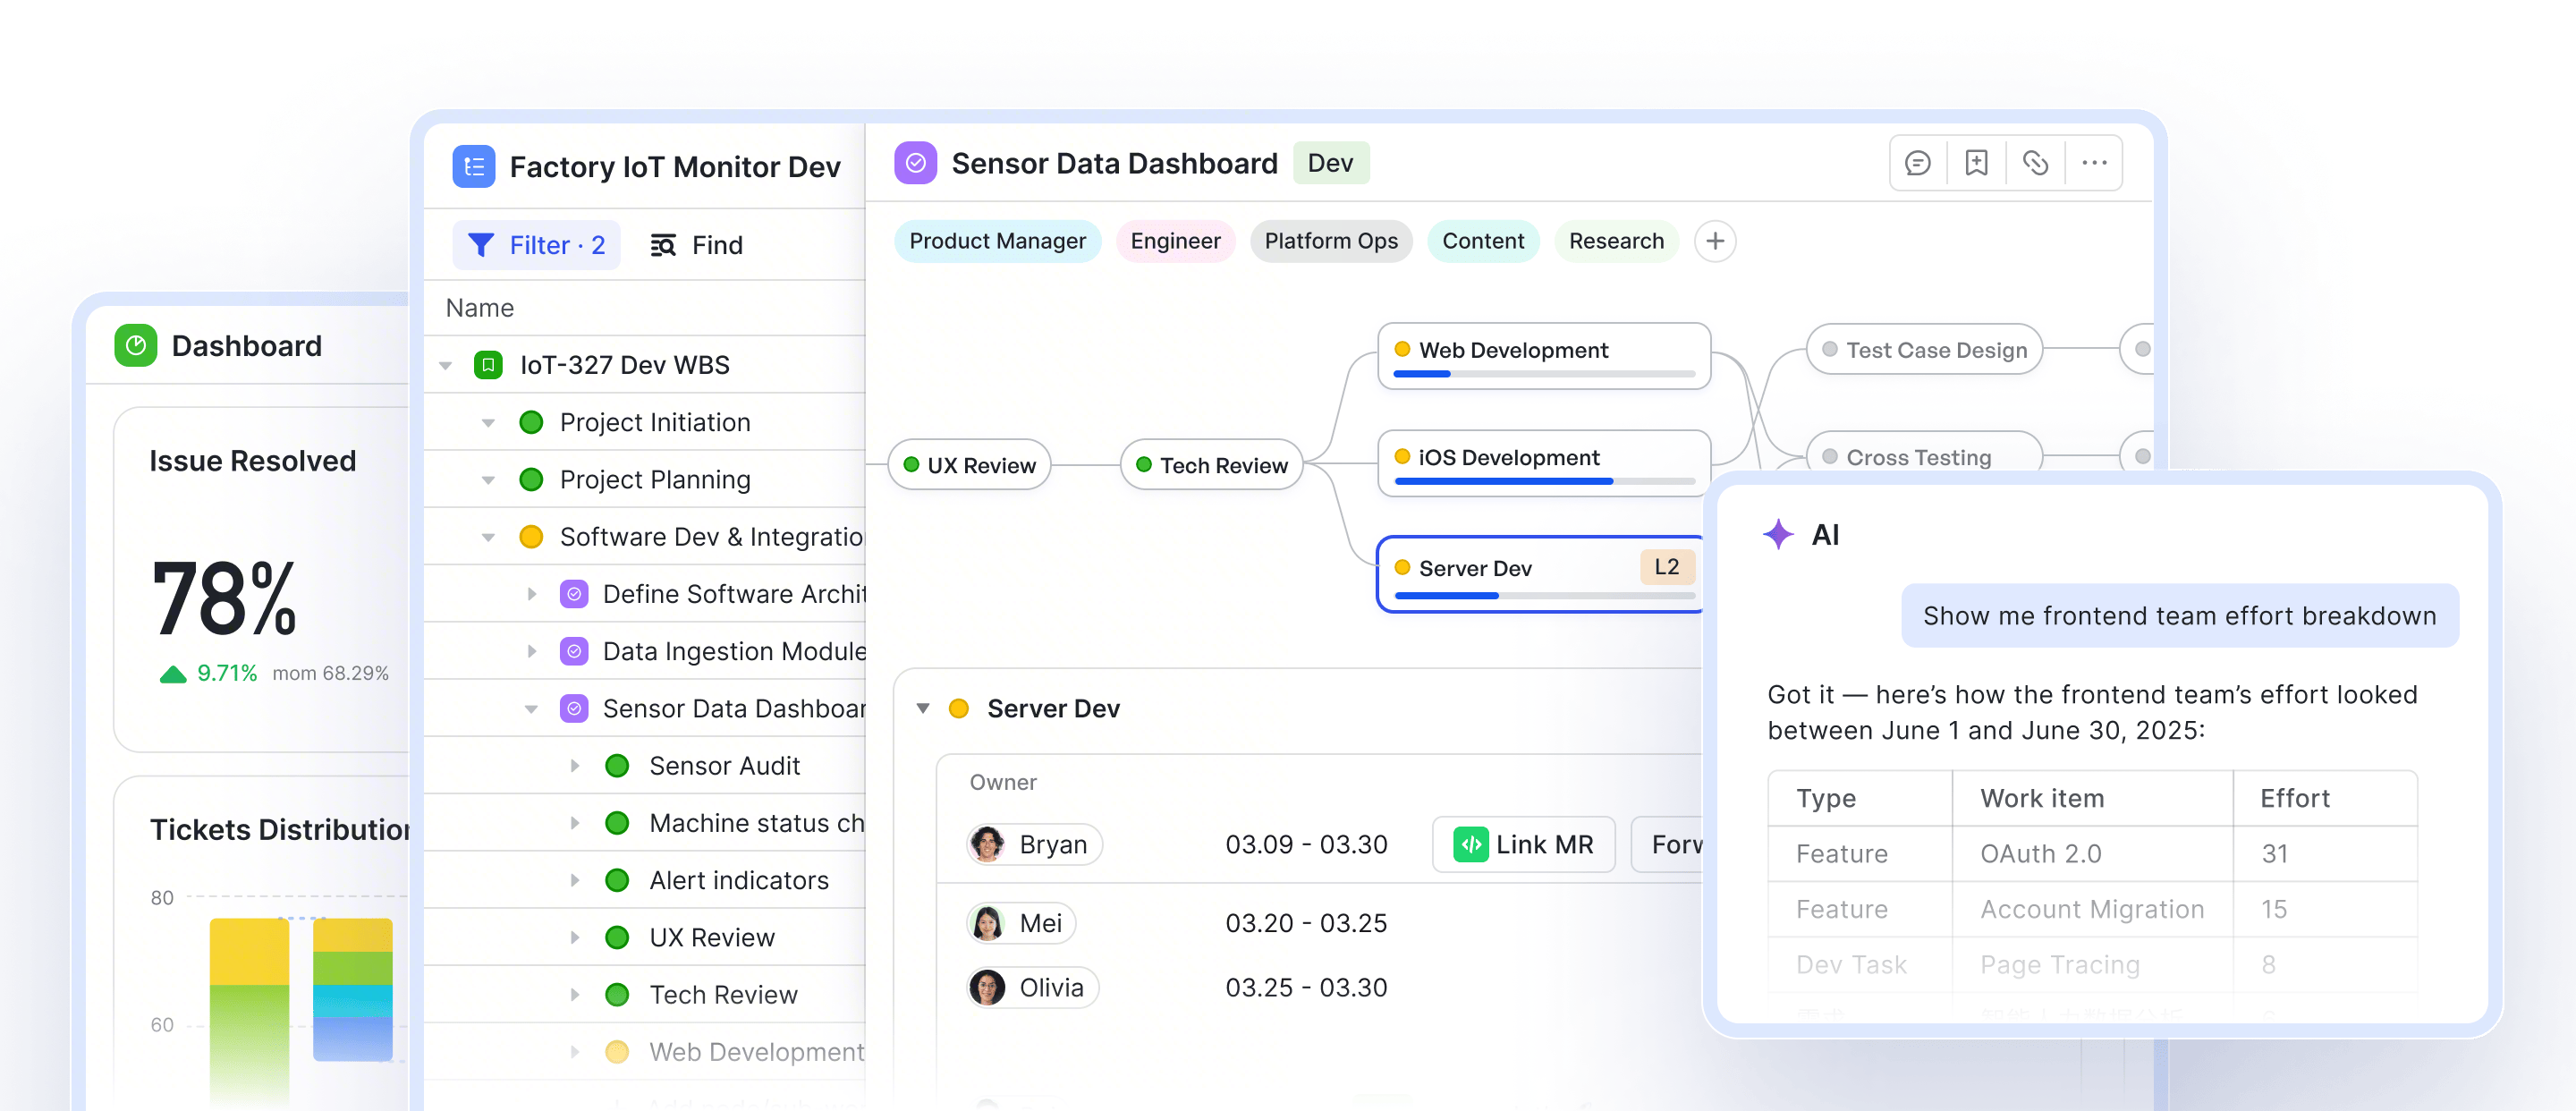Click Bryan's date range 03.09 - 03.30

click(x=1306, y=844)
